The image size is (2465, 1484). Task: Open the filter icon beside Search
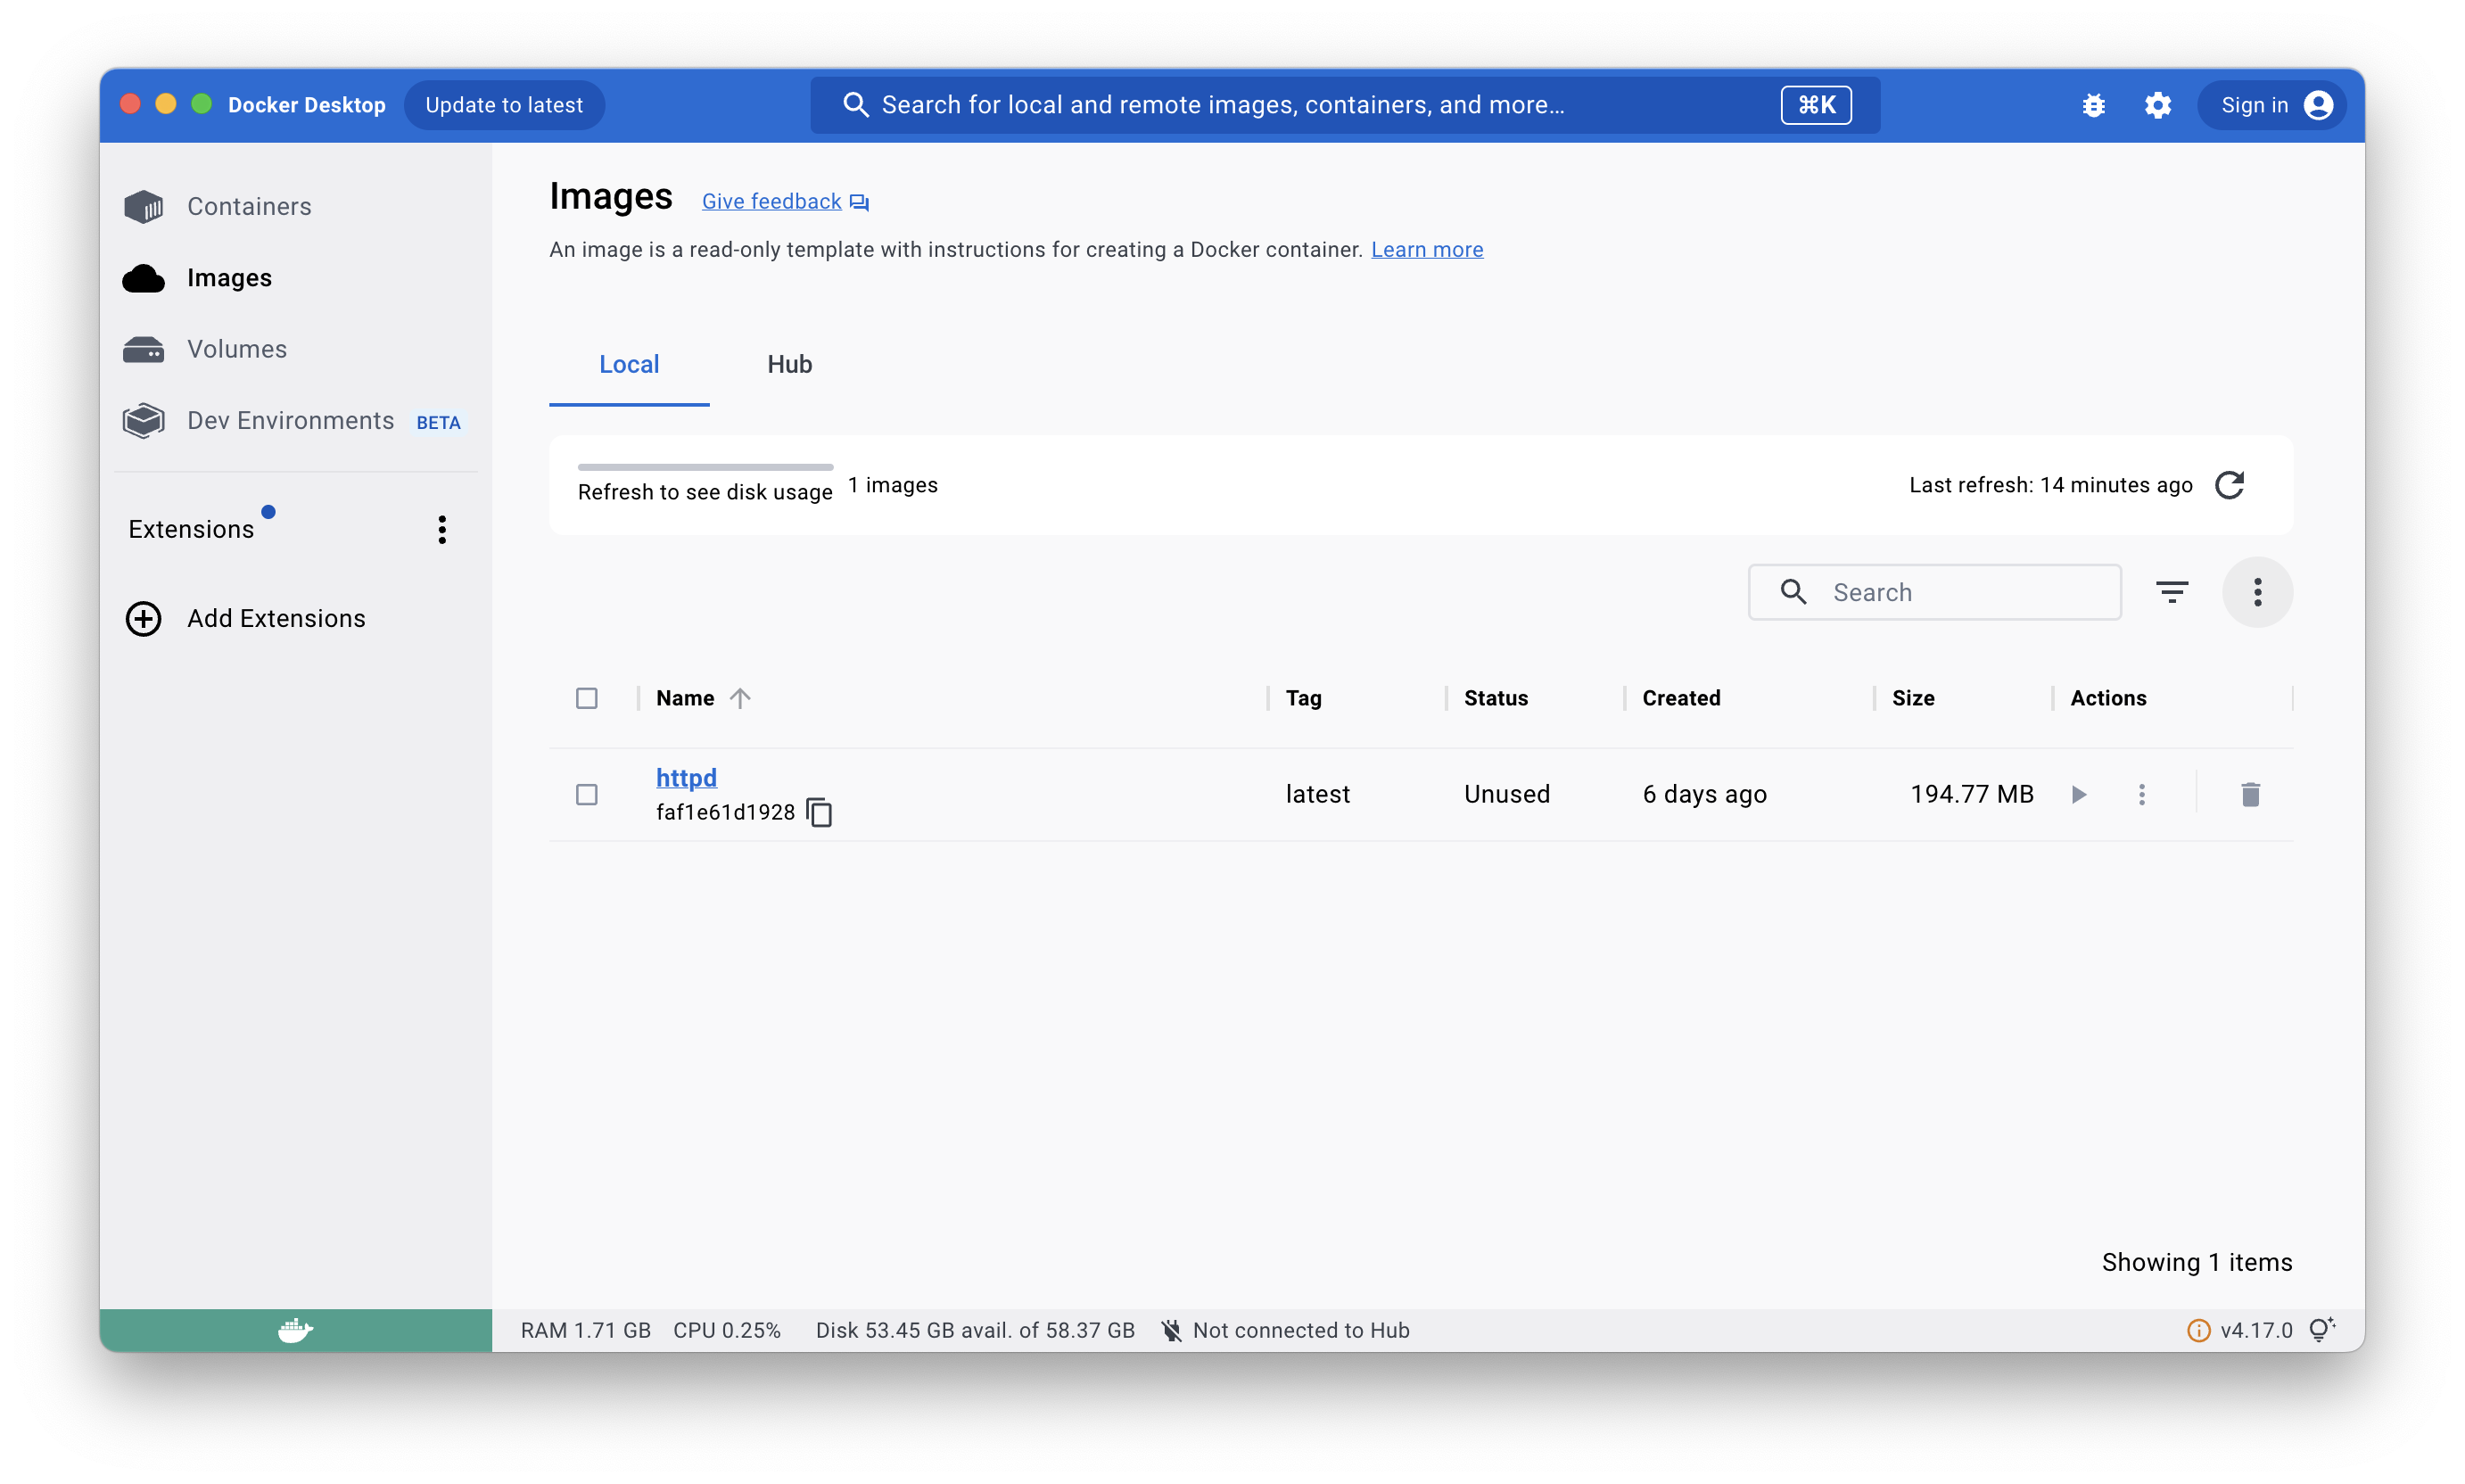2171,592
